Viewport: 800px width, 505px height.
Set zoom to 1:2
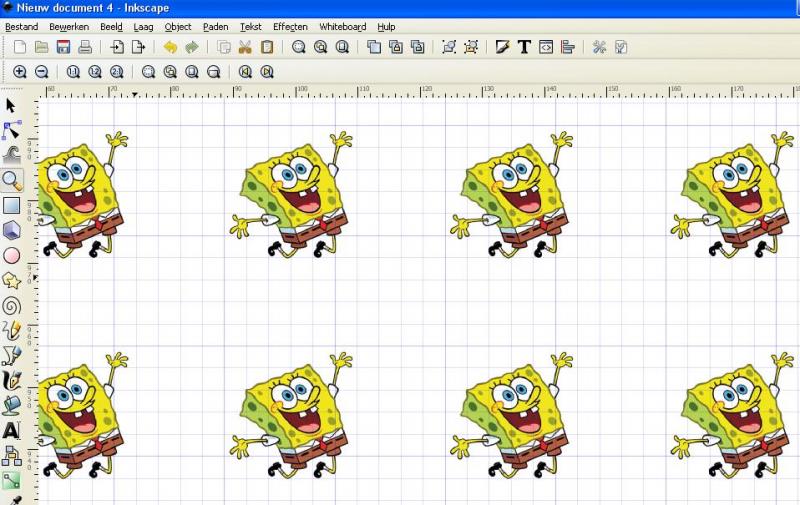95,72
